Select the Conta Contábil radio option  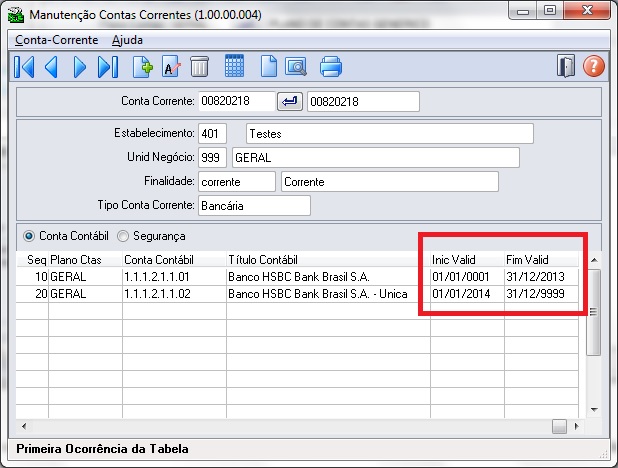66,236
